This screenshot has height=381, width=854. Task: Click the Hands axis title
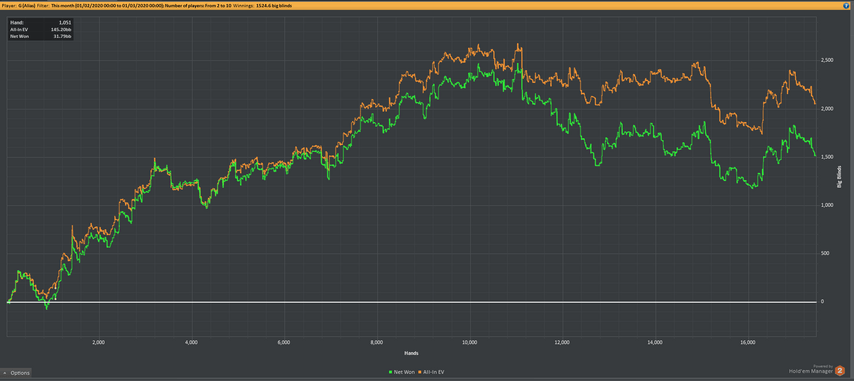point(411,353)
